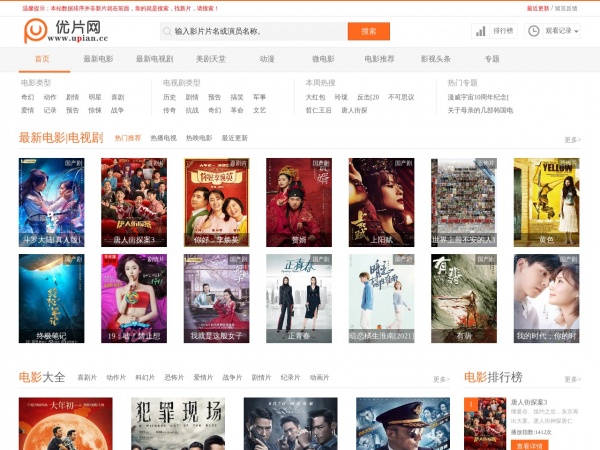Filter 电影大全 by 纪录片
The height and width of the screenshot is (450, 600).
[x=290, y=377]
